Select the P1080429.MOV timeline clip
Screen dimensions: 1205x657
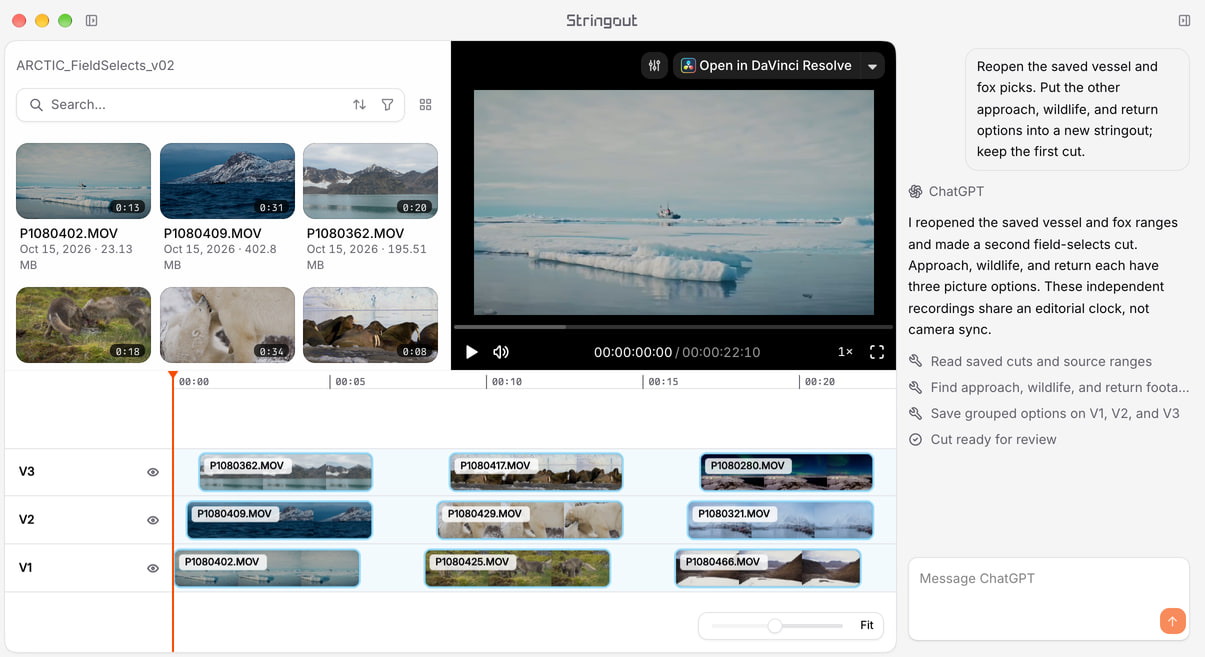click(530, 520)
